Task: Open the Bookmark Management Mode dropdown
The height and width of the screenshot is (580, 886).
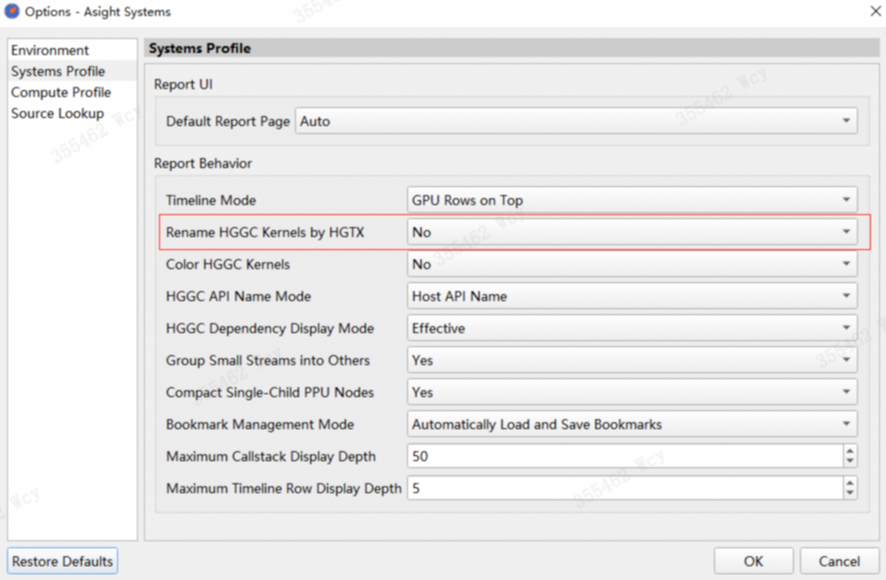Action: [632, 425]
